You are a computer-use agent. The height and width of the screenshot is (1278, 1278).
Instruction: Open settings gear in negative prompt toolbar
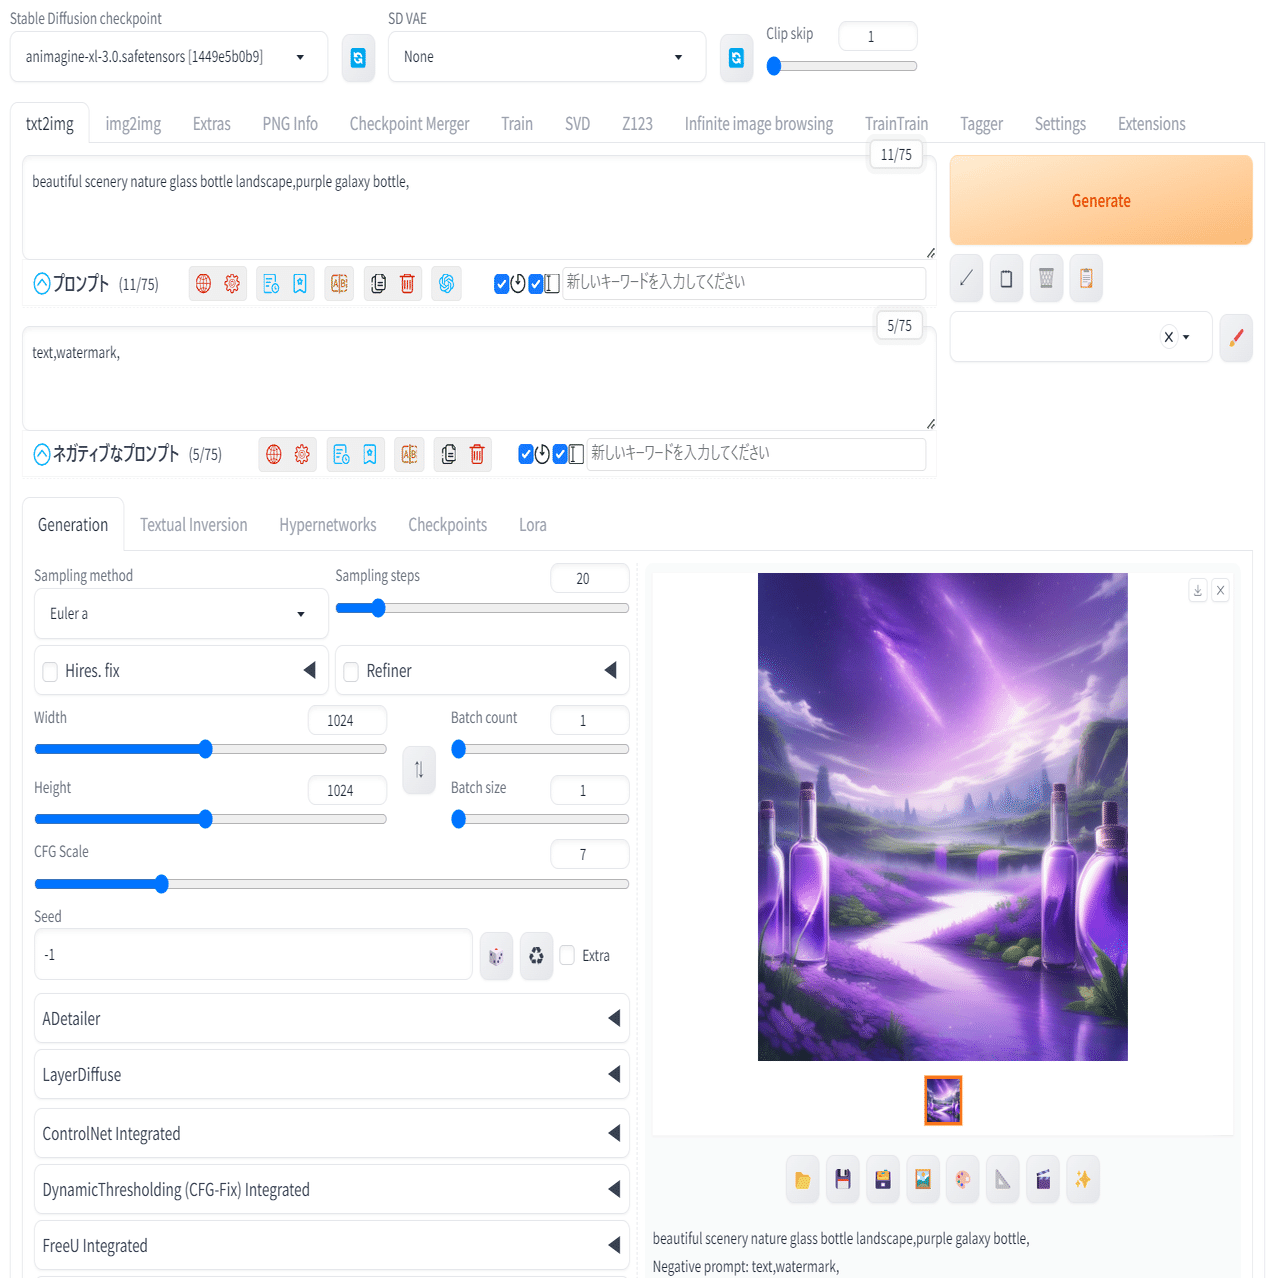click(x=302, y=455)
